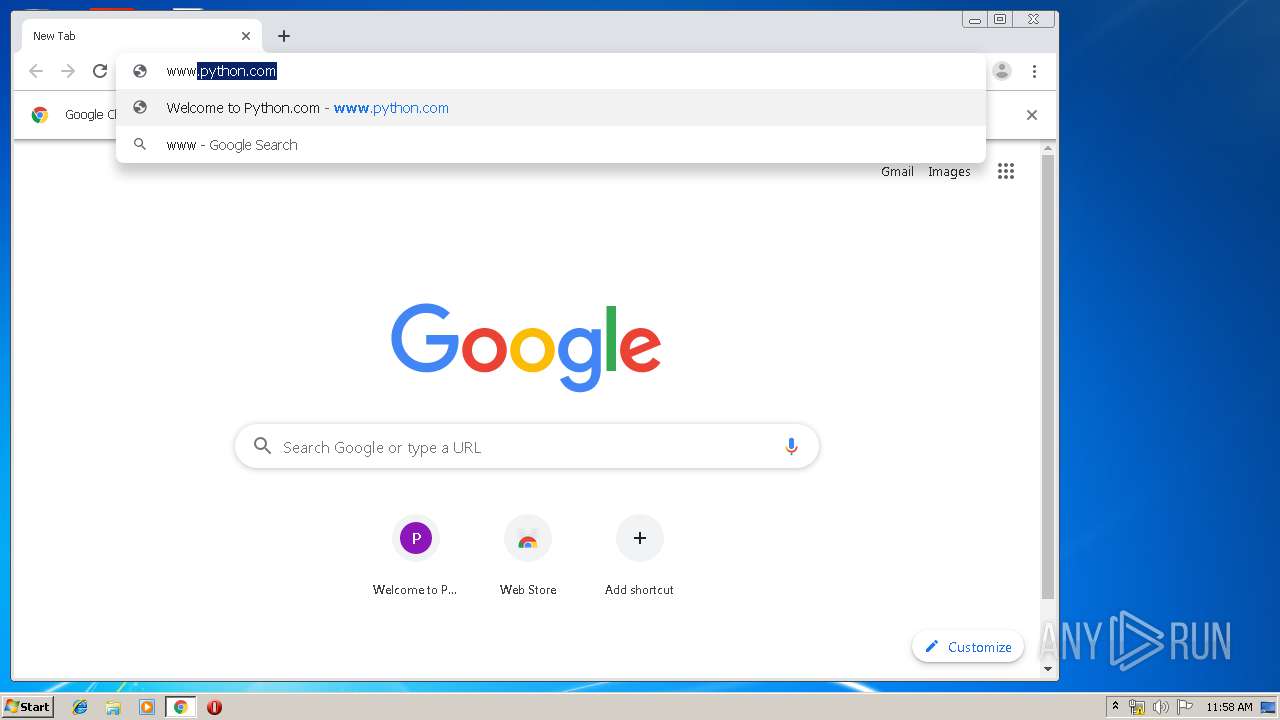Click the red Opera taskbar icon

click(x=214, y=707)
